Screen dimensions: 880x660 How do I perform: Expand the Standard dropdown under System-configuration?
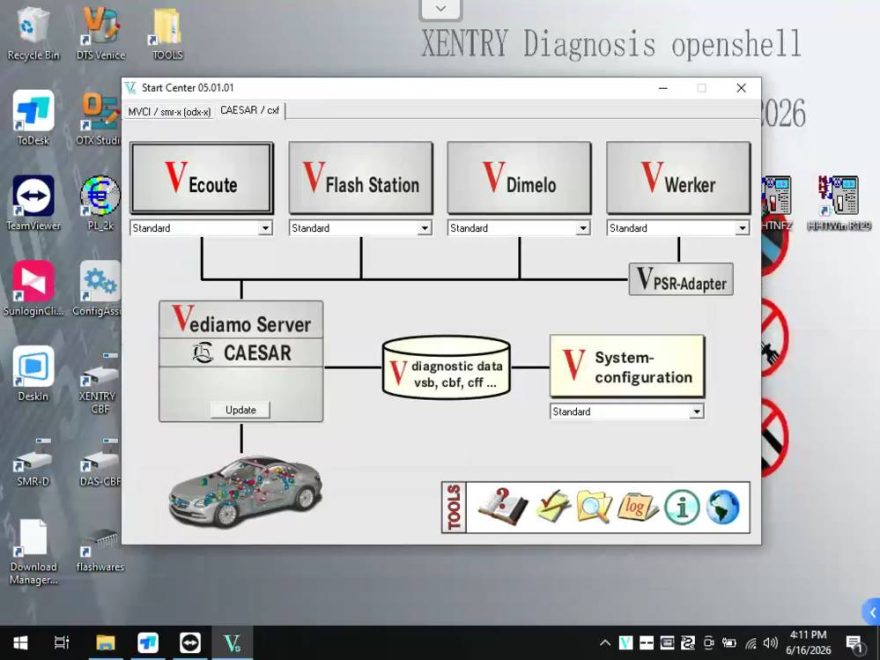coord(696,411)
